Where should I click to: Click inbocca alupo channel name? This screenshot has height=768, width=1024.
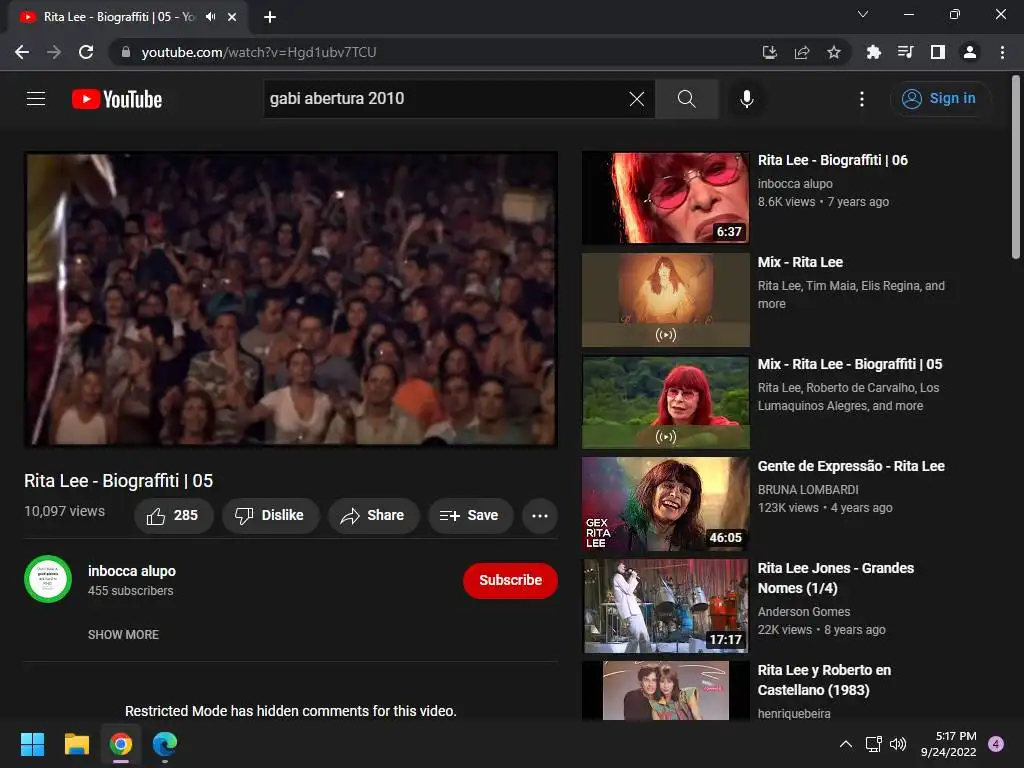click(x=132, y=571)
